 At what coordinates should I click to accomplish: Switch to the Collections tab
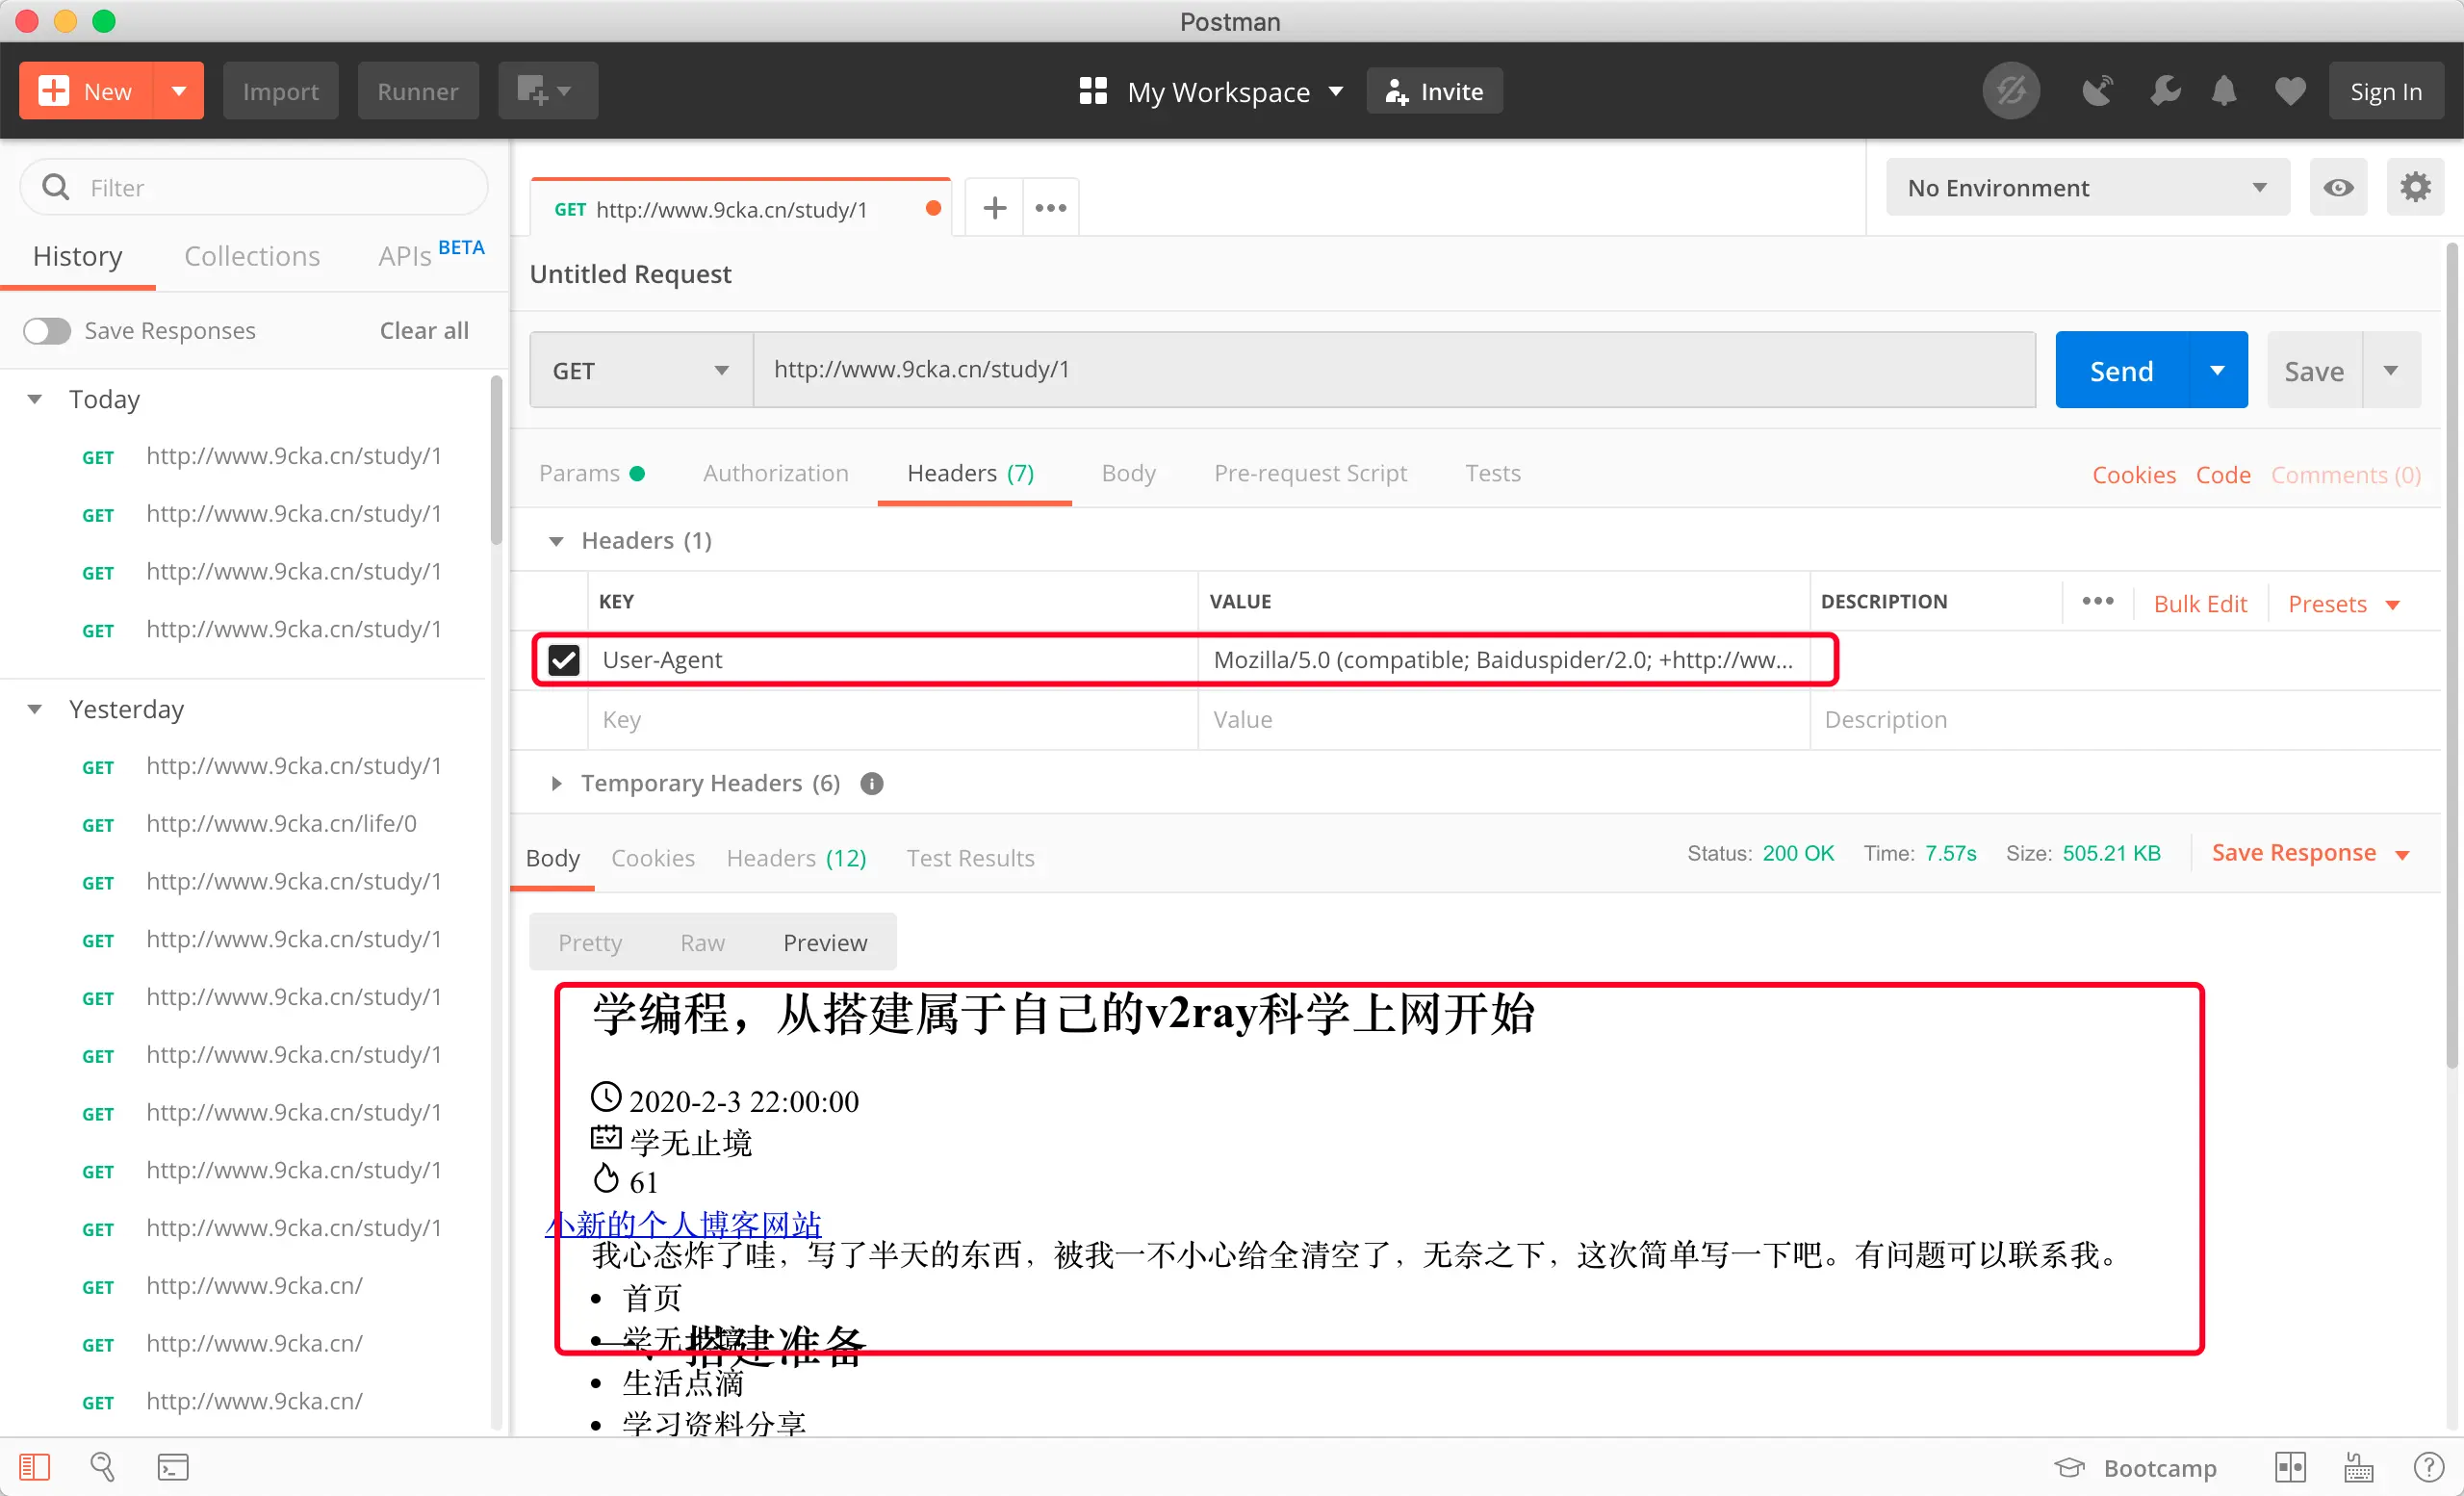point(252,256)
